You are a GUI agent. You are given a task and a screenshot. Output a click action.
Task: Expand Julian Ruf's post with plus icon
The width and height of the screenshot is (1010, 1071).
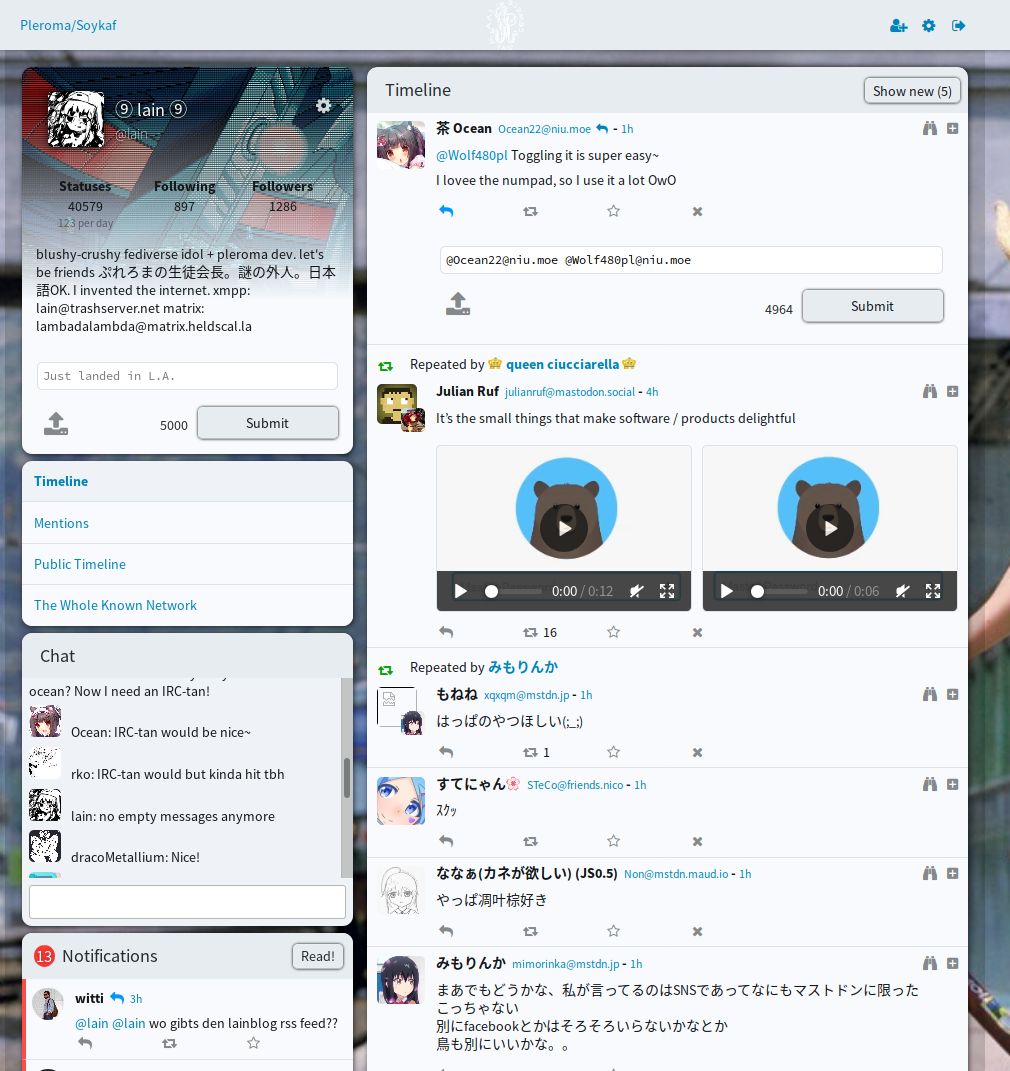(x=952, y=391)
